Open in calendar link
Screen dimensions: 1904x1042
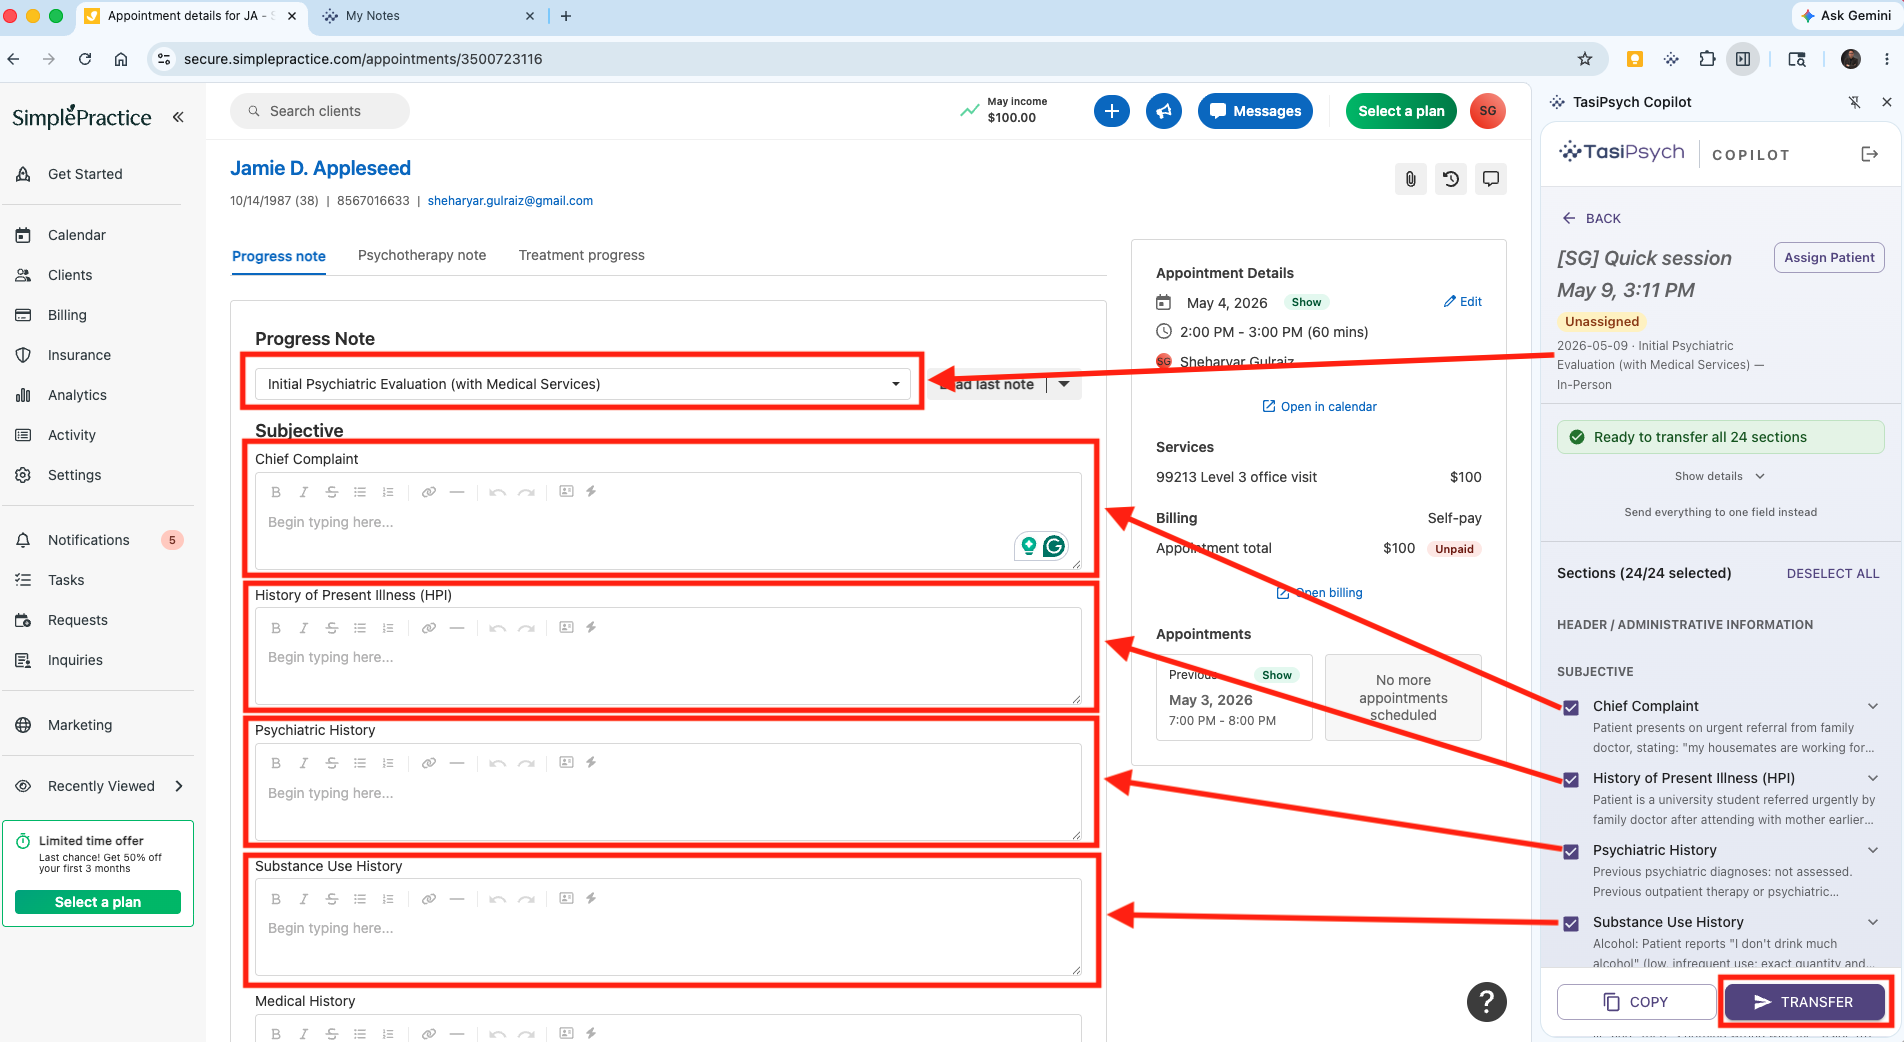[1319, 406]
